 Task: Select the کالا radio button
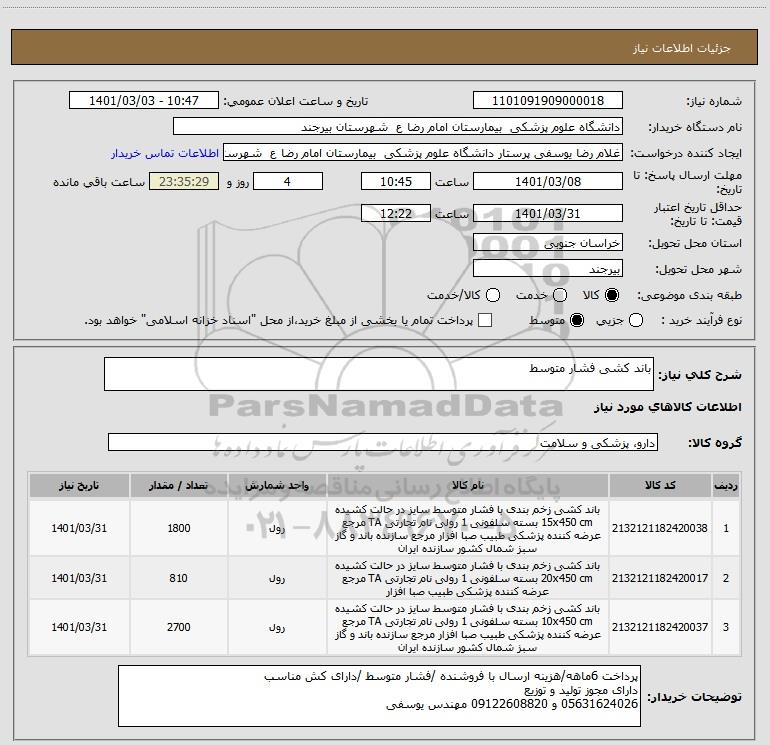click(x=612, y=295)
